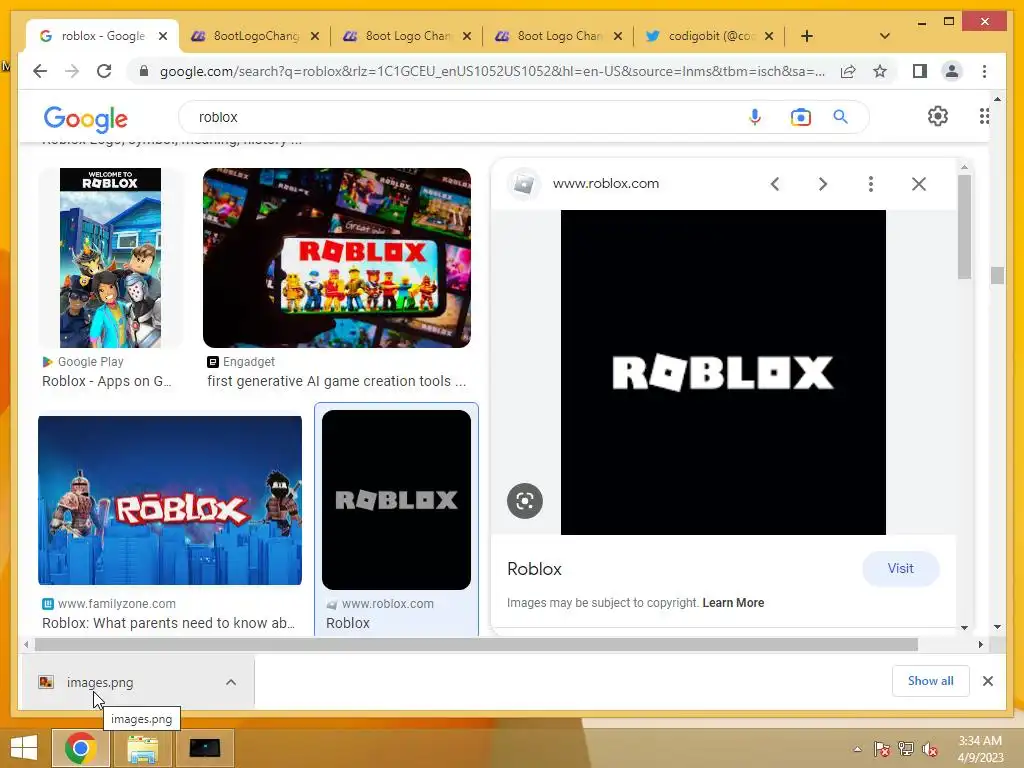Click the preview panel vertical scrollbar

(x=965, y=227)
